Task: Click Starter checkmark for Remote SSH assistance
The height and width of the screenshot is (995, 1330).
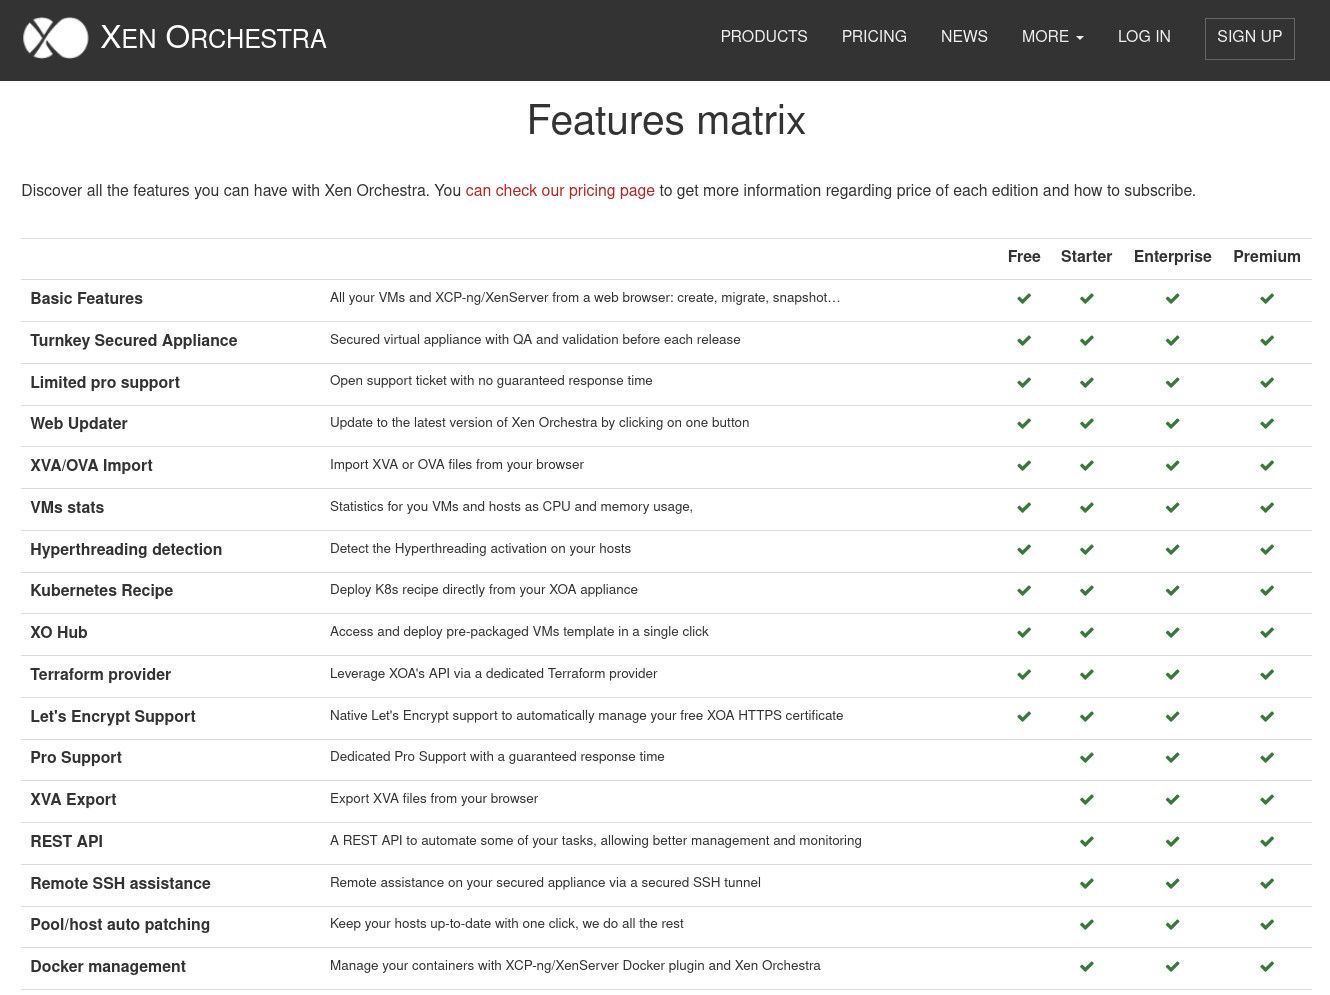Action: [x=1087, y=884]
